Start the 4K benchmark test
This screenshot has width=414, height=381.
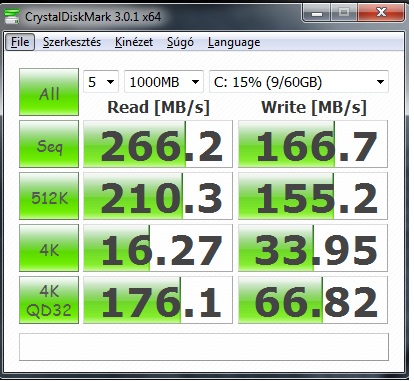coord(49,248)
